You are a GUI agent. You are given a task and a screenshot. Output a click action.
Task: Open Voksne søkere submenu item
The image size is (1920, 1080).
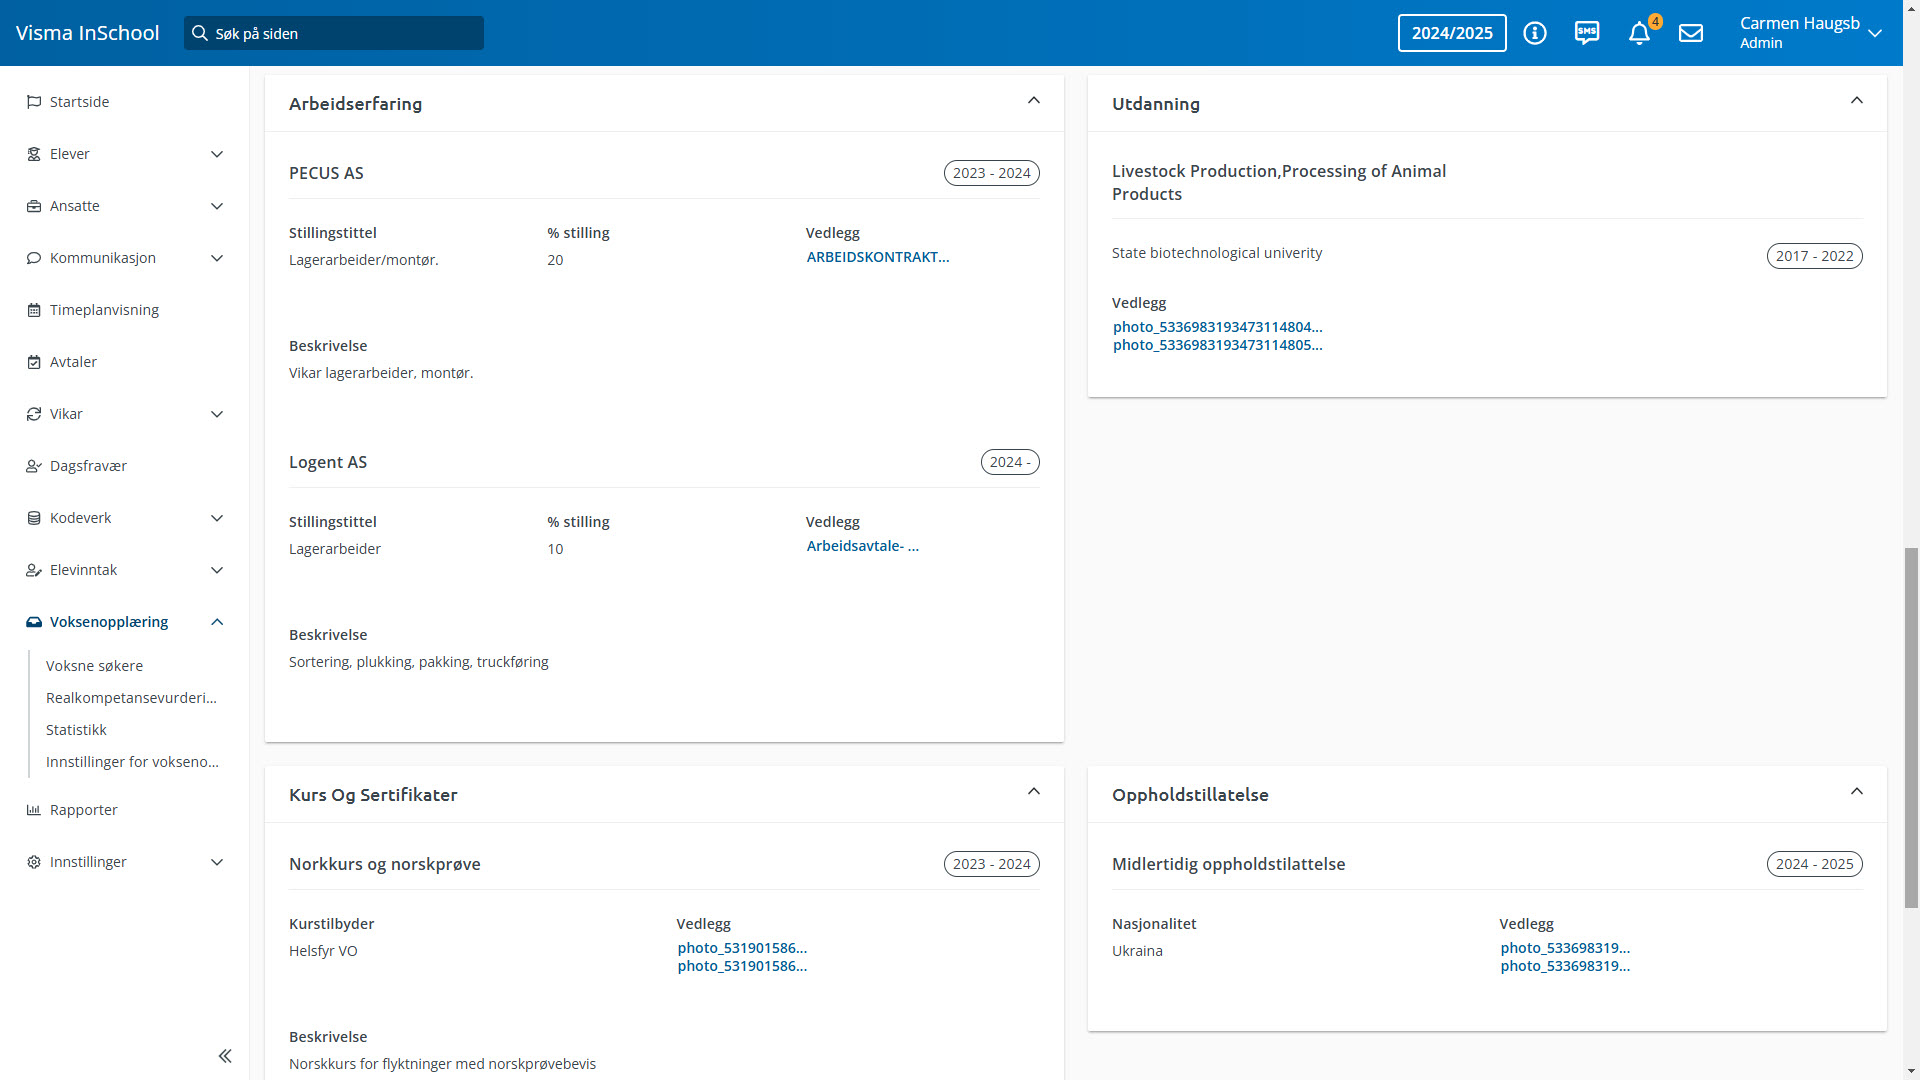tap(94, 666)
